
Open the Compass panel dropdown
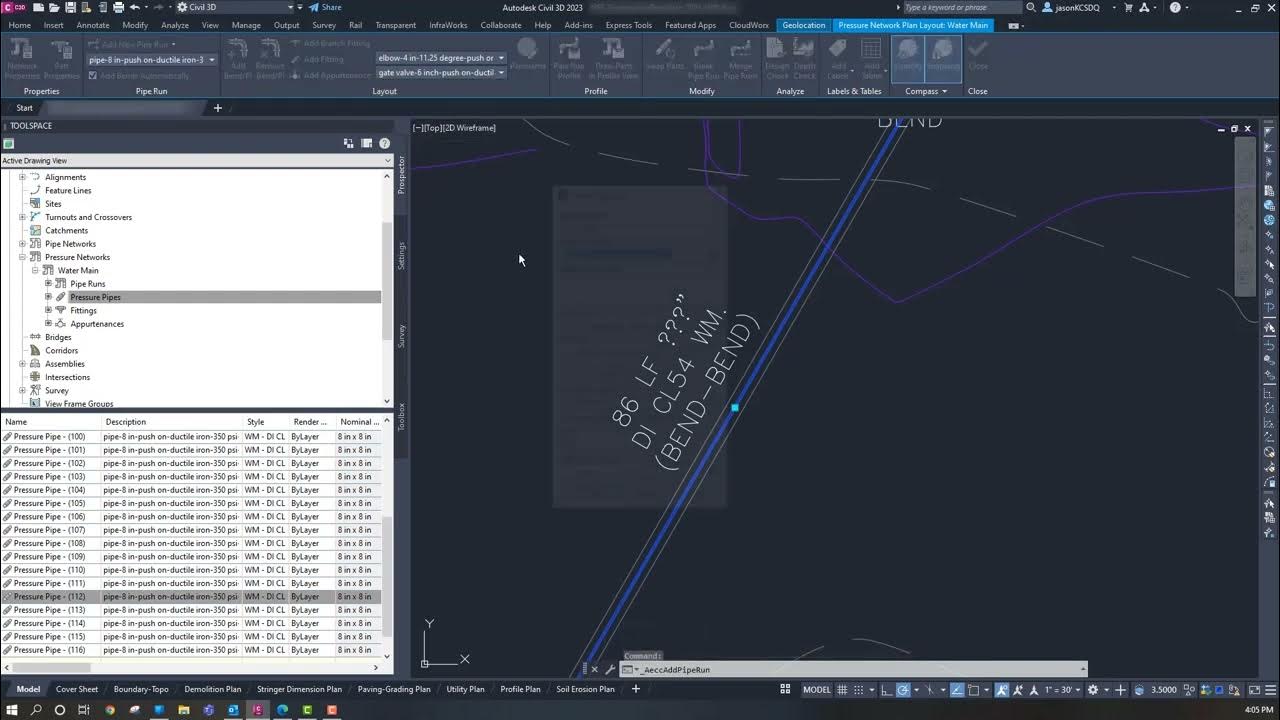pos(926,91)
